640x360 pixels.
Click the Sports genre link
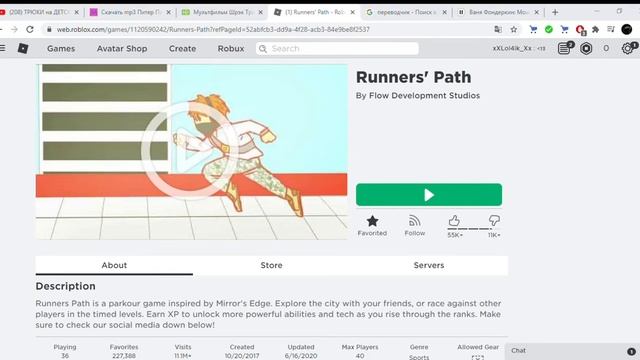coord(419,357)
